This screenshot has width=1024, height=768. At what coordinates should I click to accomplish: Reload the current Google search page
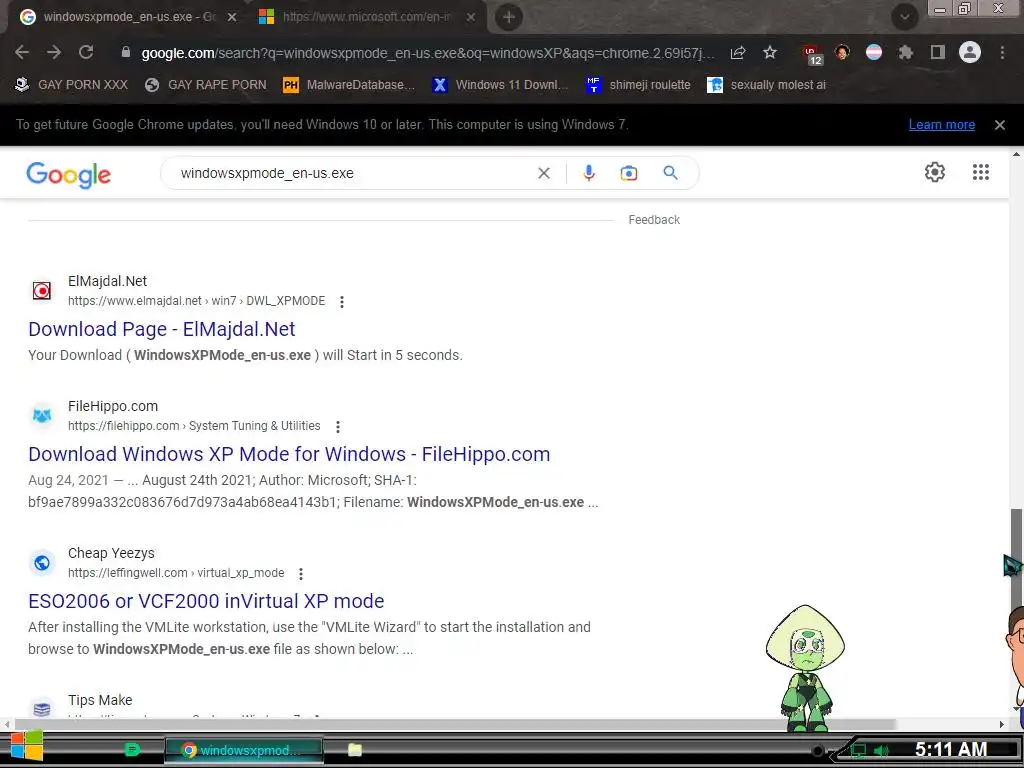point(86,53)
